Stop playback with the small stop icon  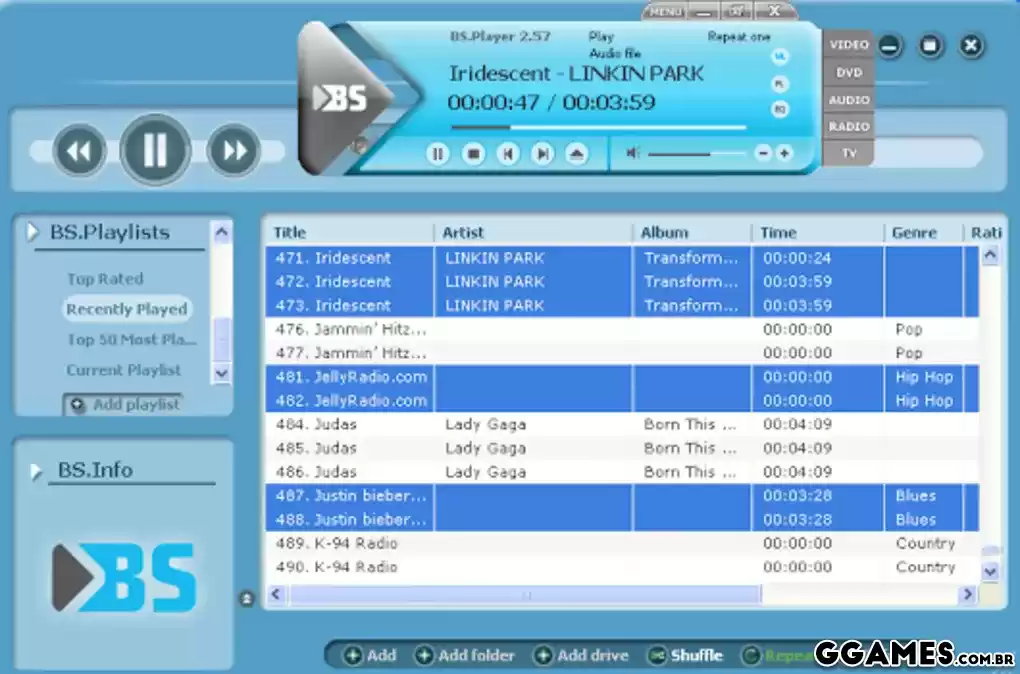(x=473, y=154)
